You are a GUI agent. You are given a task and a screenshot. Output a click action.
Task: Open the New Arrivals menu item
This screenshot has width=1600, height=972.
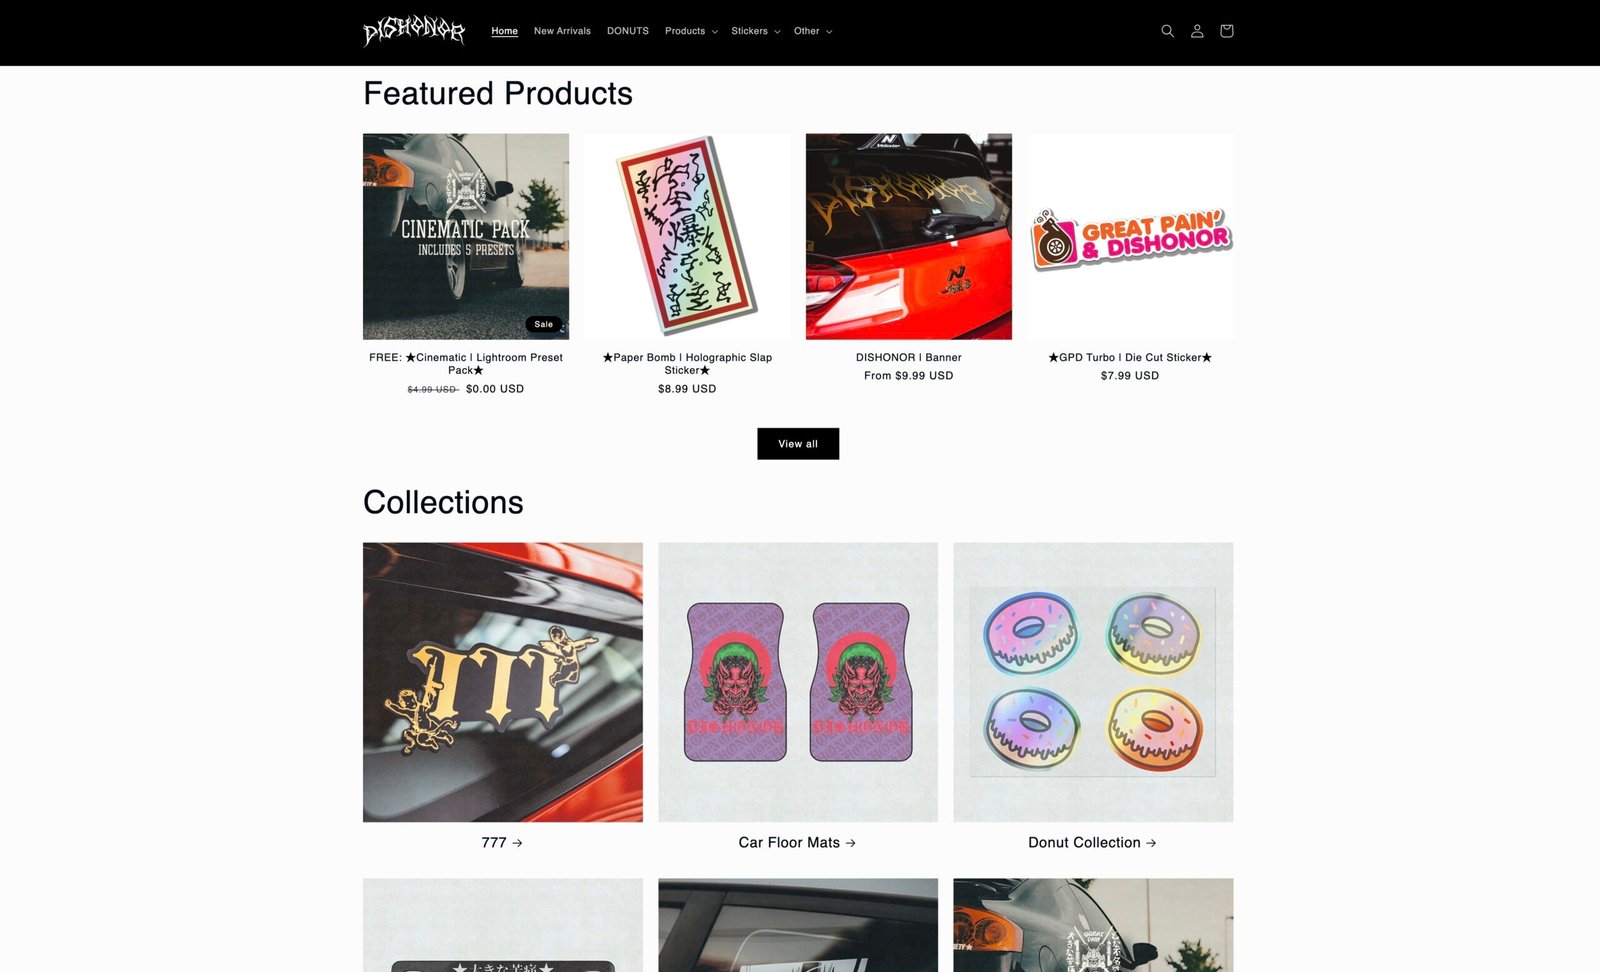click(562, 31)
